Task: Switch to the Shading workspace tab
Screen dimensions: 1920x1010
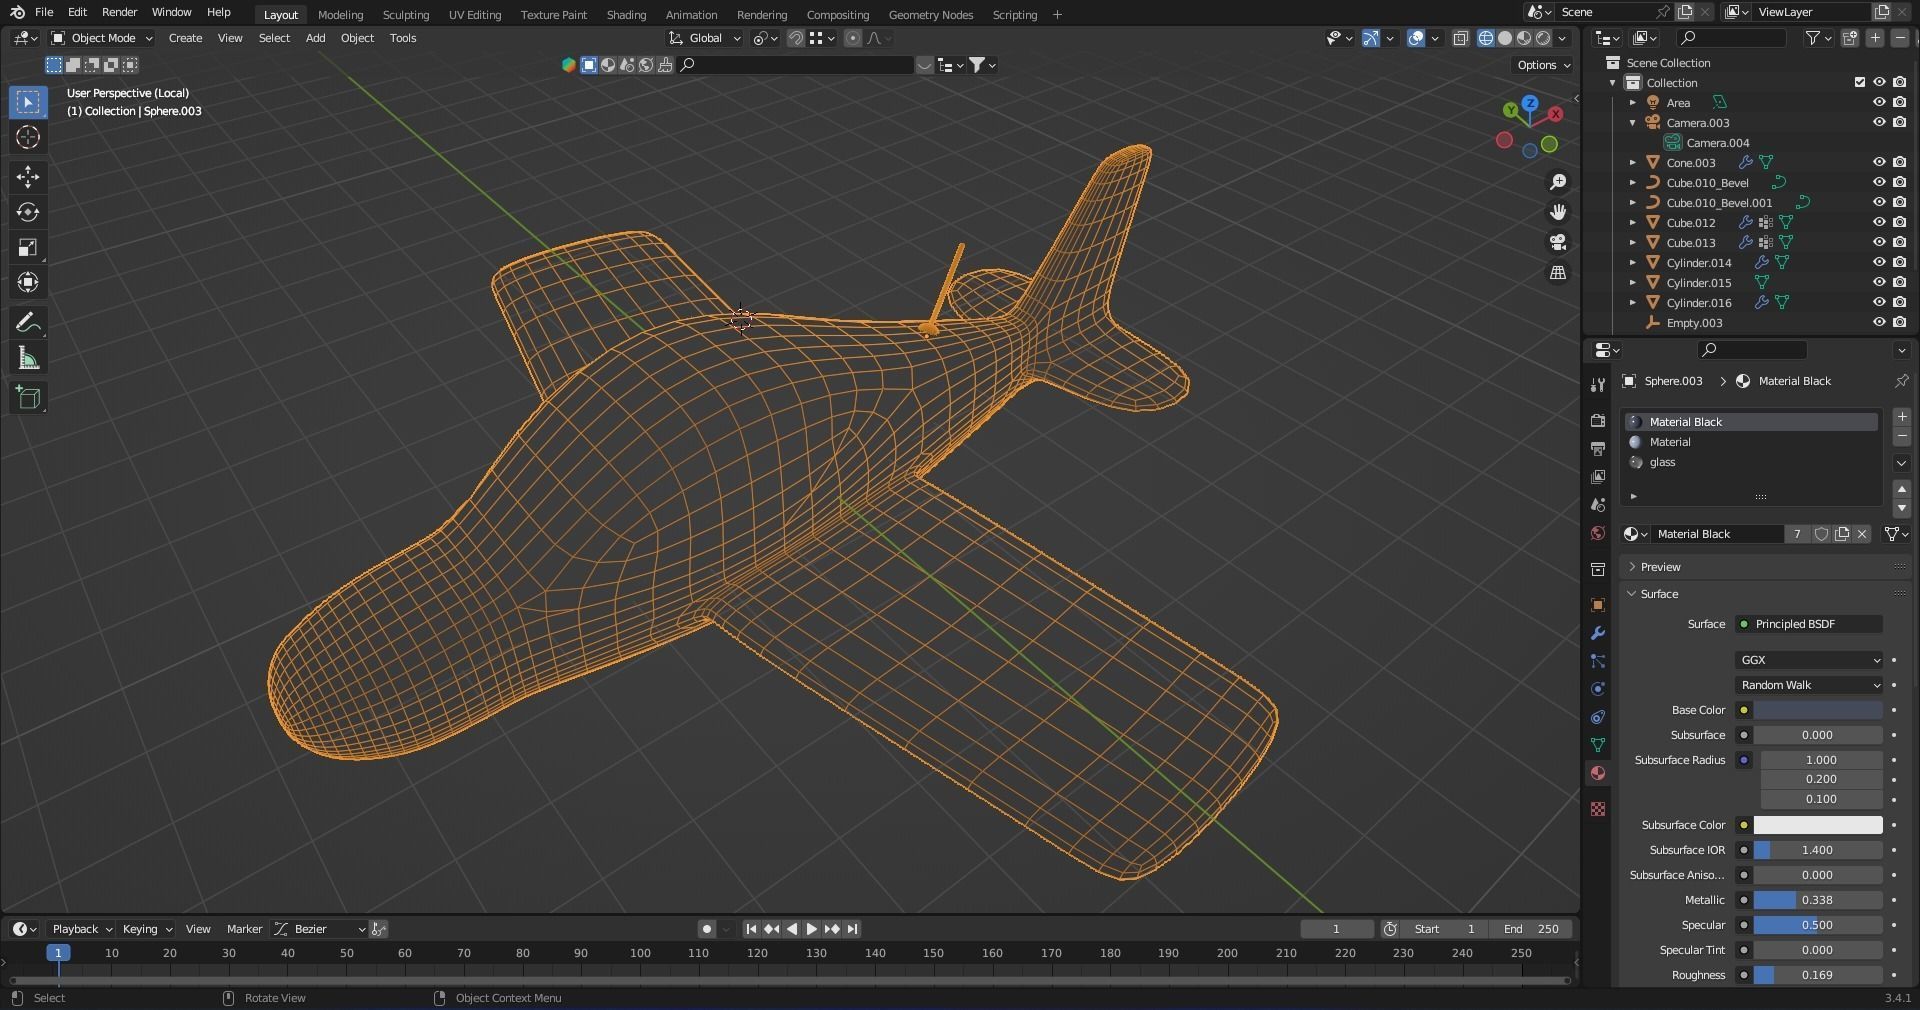Action: [626, 14]
